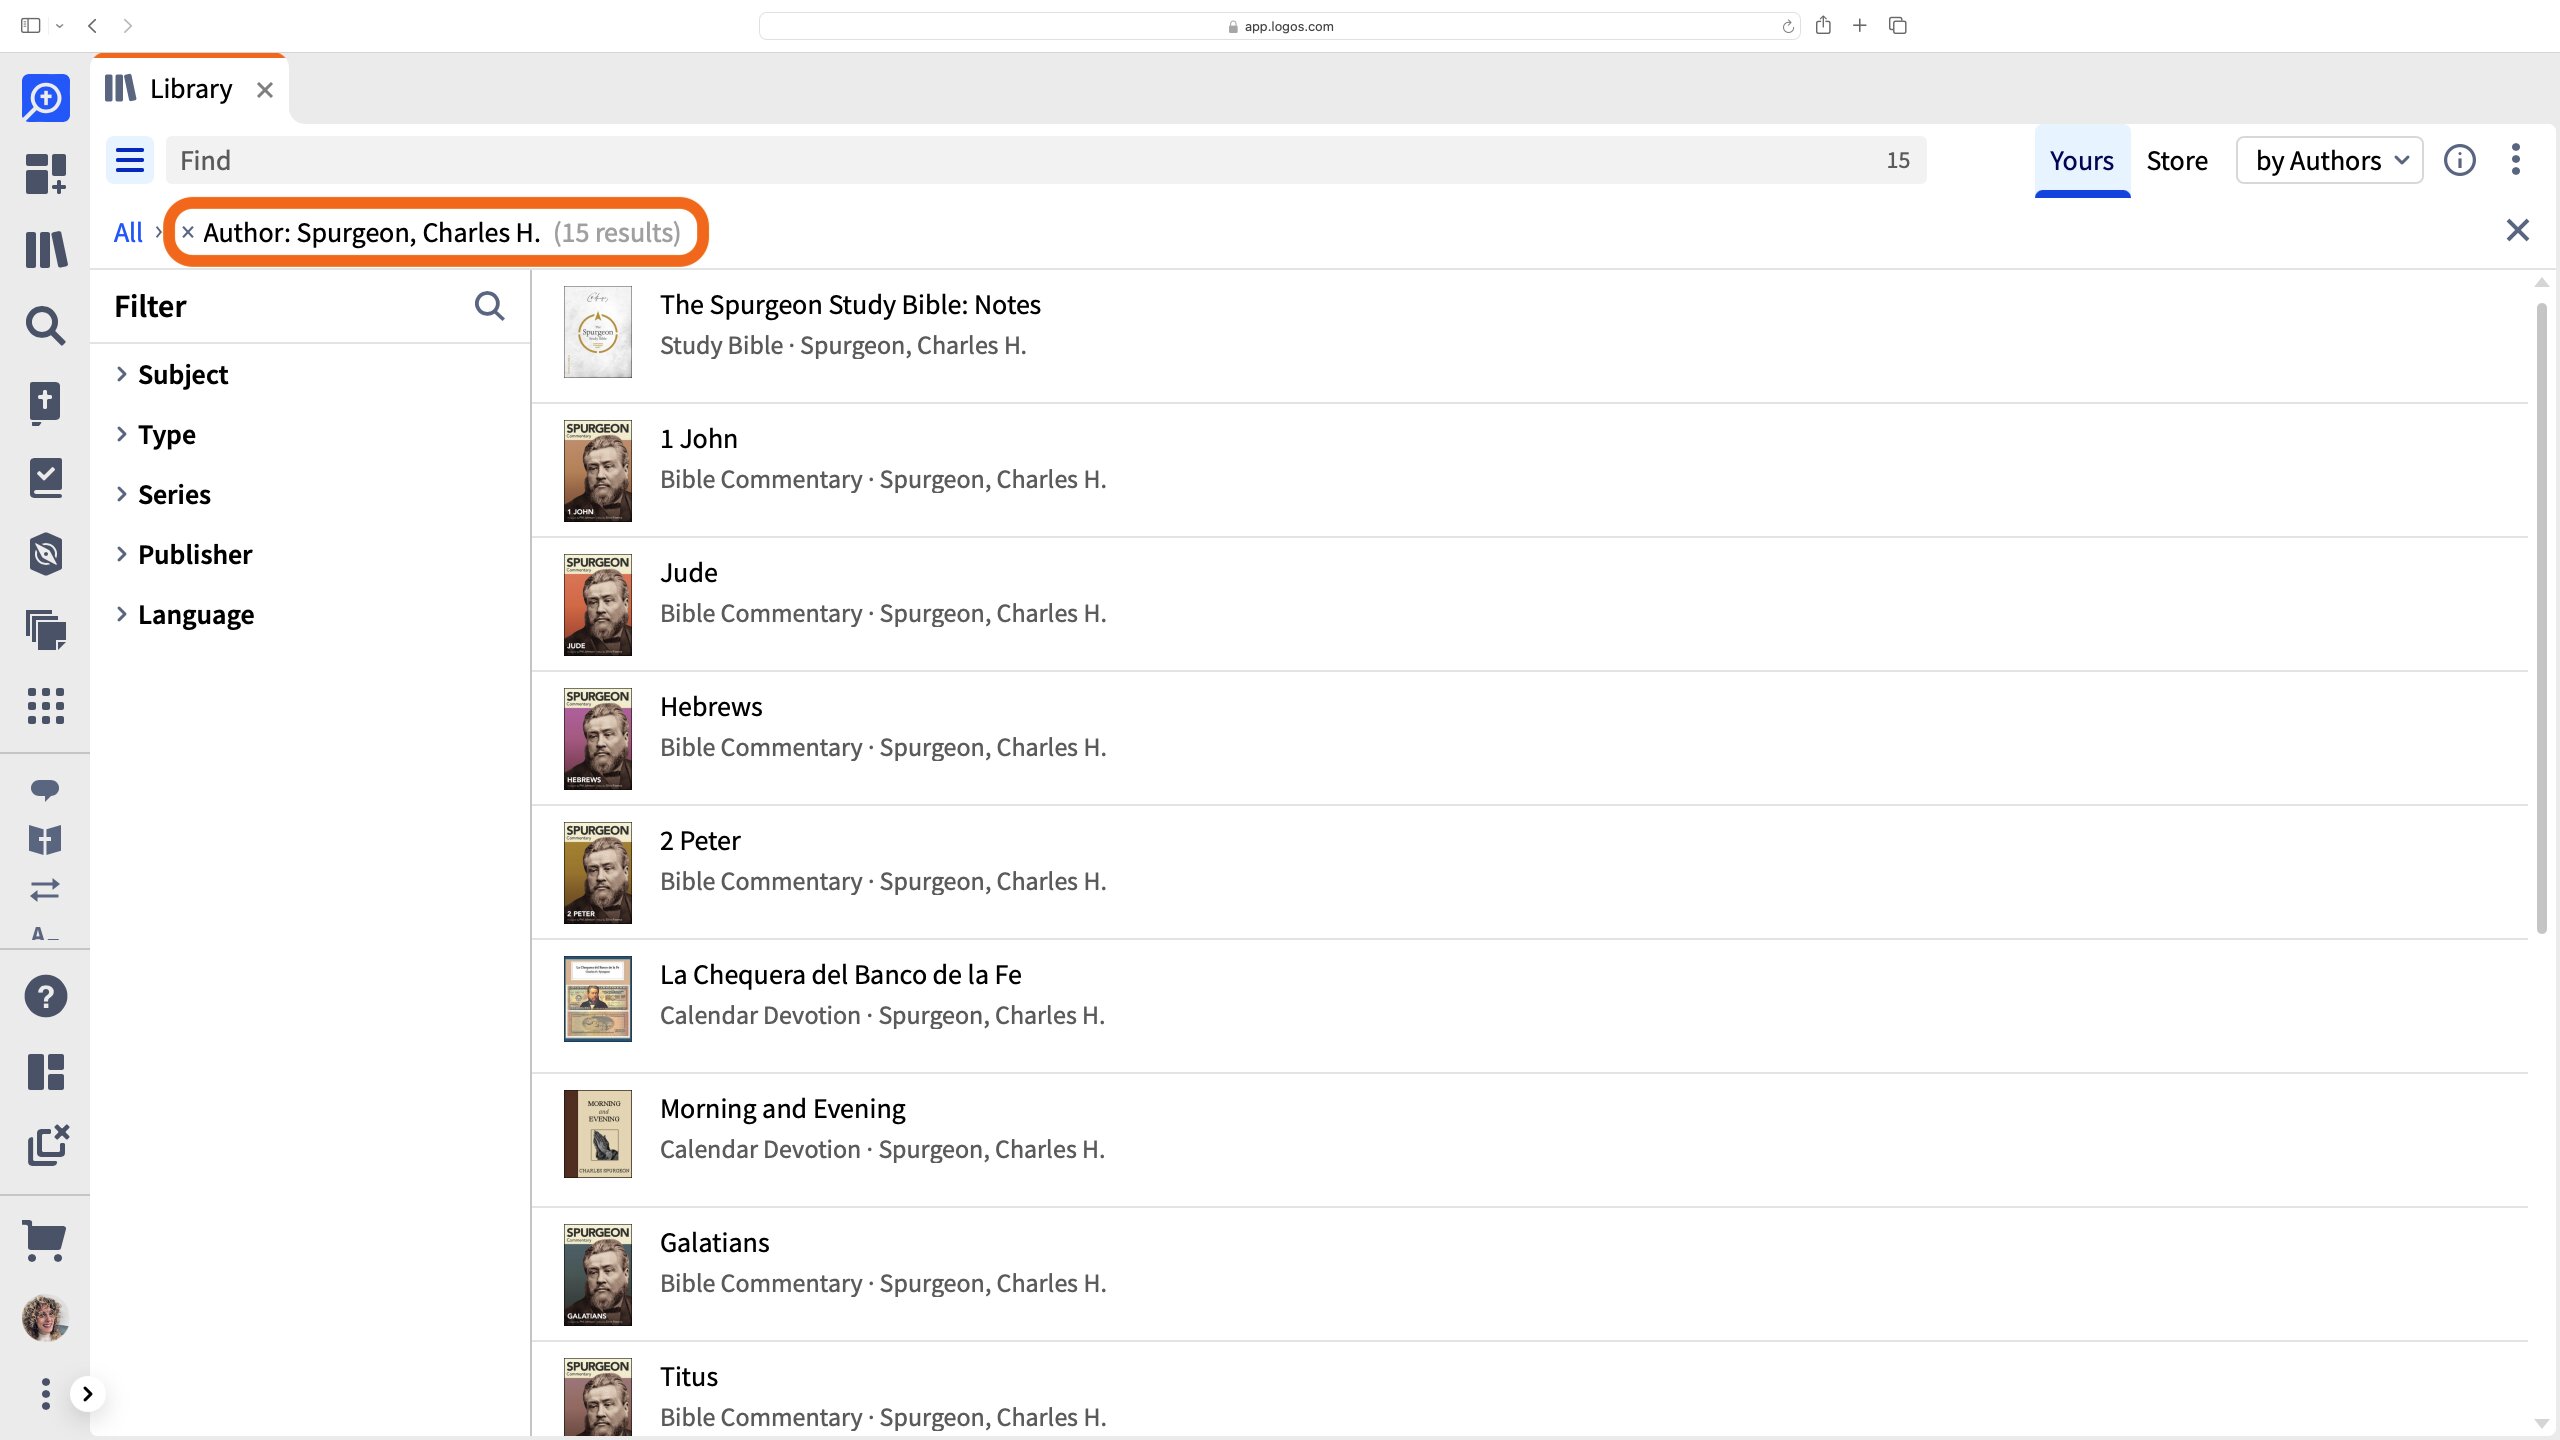This screenshot has height=1440, width=2560.
Task: Click the two-arrows compare icon in sidebar
Action: click(45, 889)
